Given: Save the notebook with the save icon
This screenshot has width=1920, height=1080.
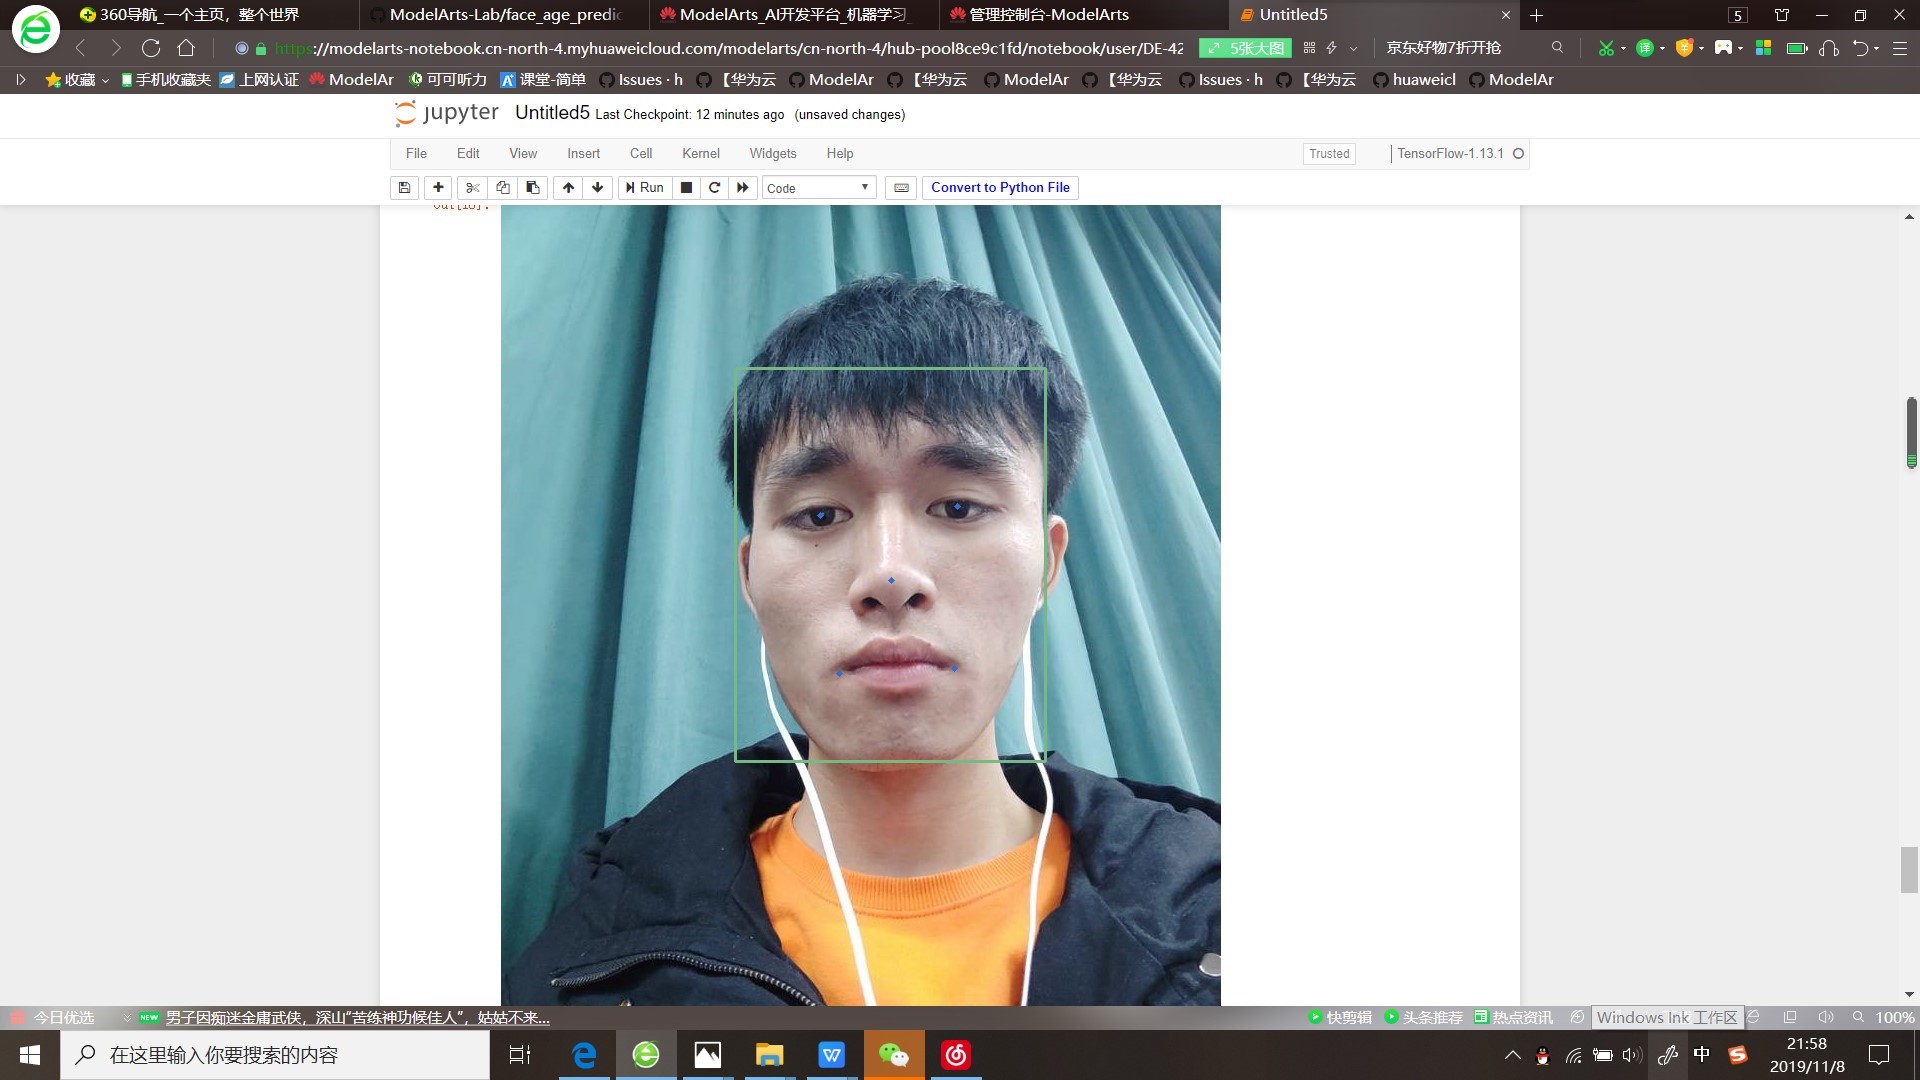Looking at the screenshot, I should coord(404,188).
